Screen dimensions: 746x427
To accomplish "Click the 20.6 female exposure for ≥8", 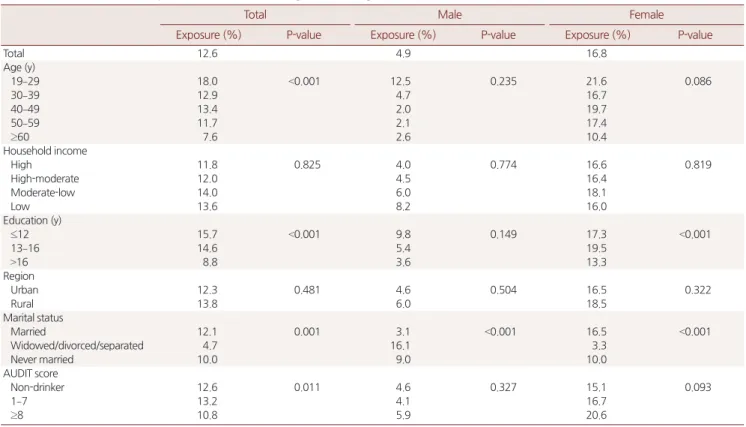I will click(x=597, y=415).
